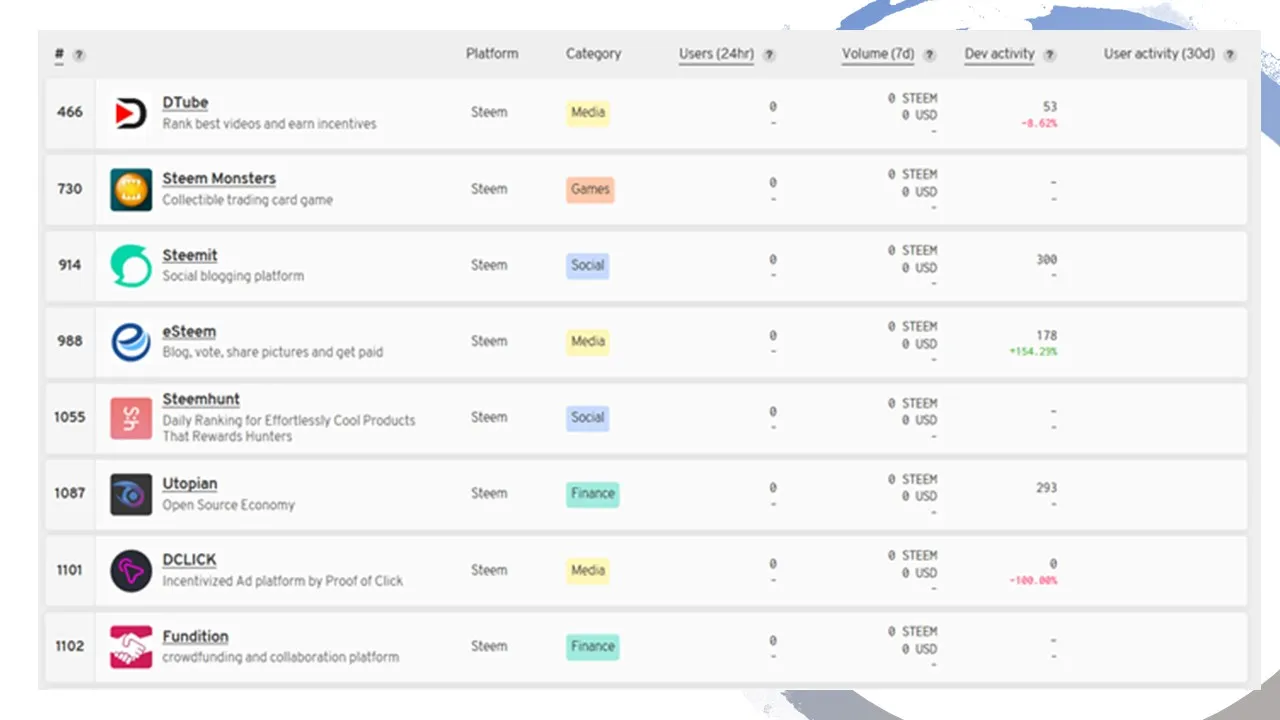Click help icon beside User activity (30d)
The width and height of the screenshot is (1280, 720).
click(1230, 55)
